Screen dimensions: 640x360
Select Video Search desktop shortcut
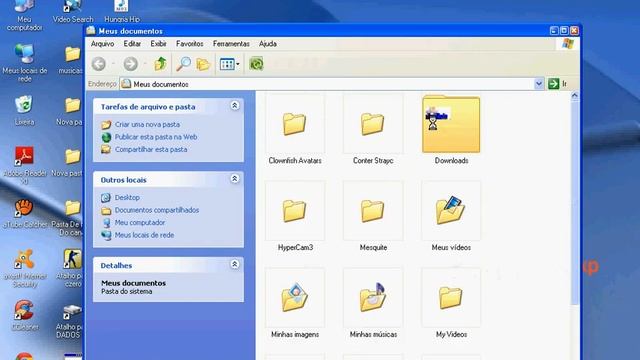[73, 11]
